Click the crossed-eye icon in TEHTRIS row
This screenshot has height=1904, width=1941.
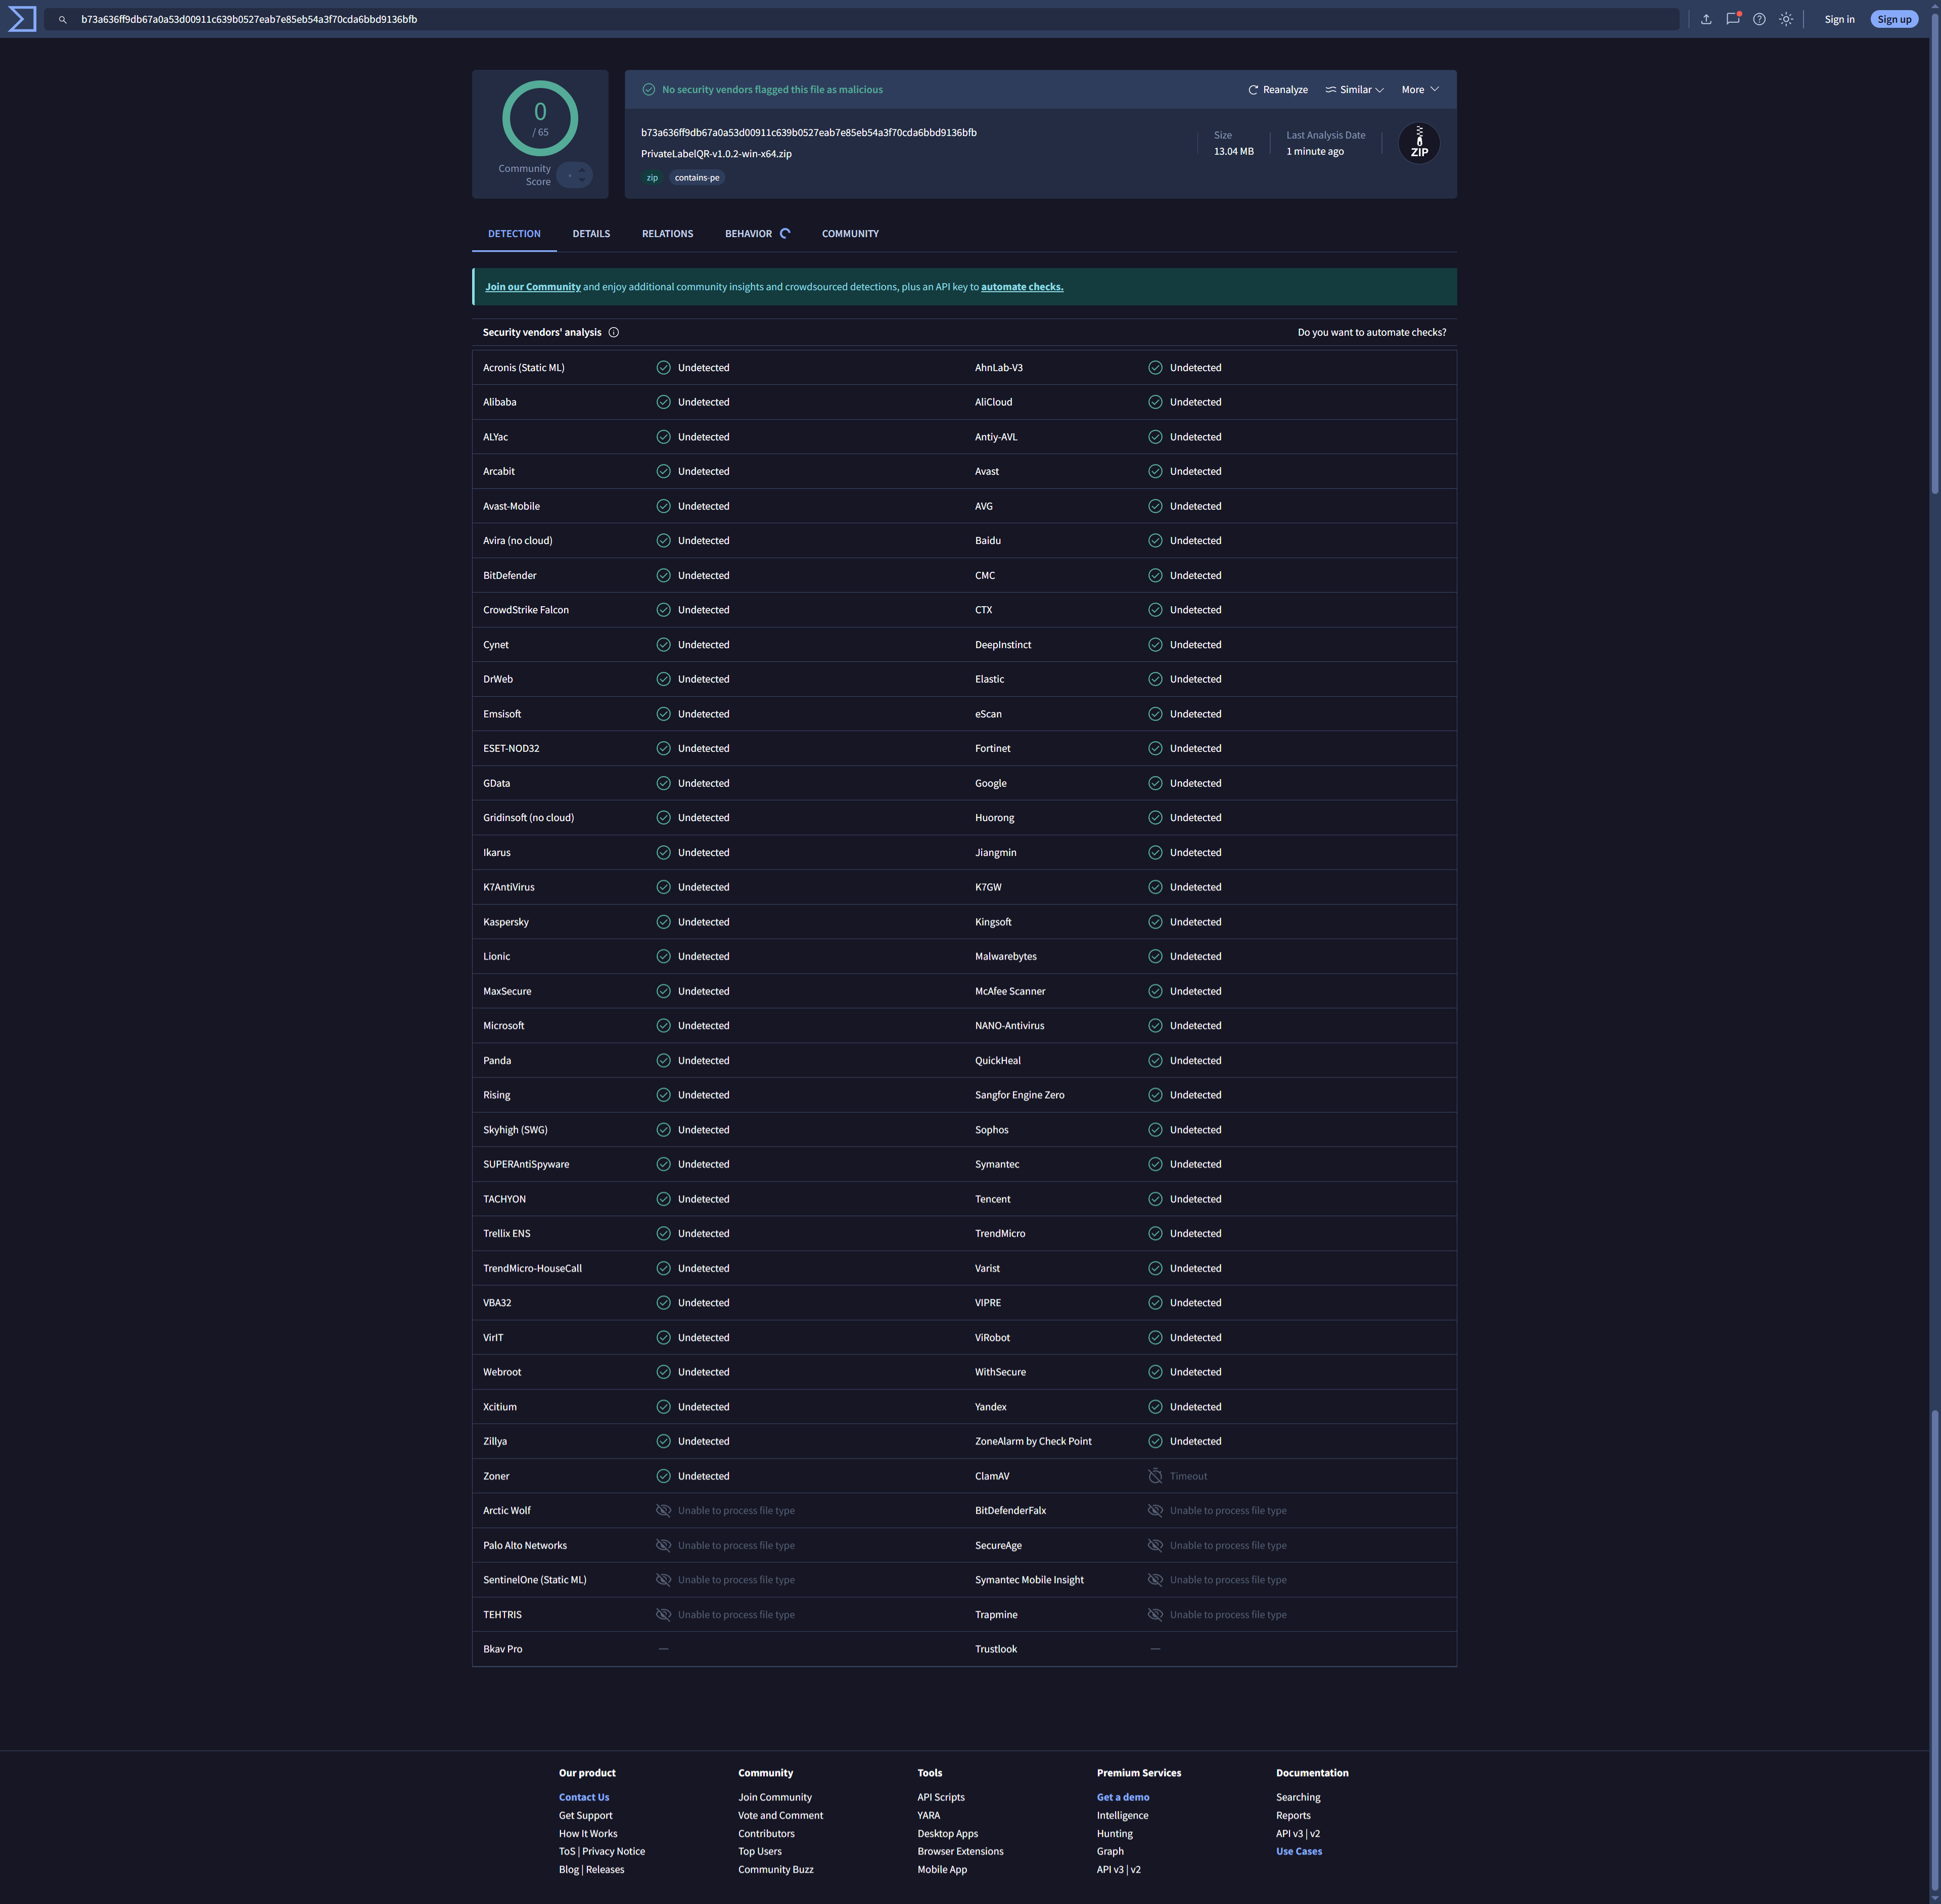(x=663, y=1615)
